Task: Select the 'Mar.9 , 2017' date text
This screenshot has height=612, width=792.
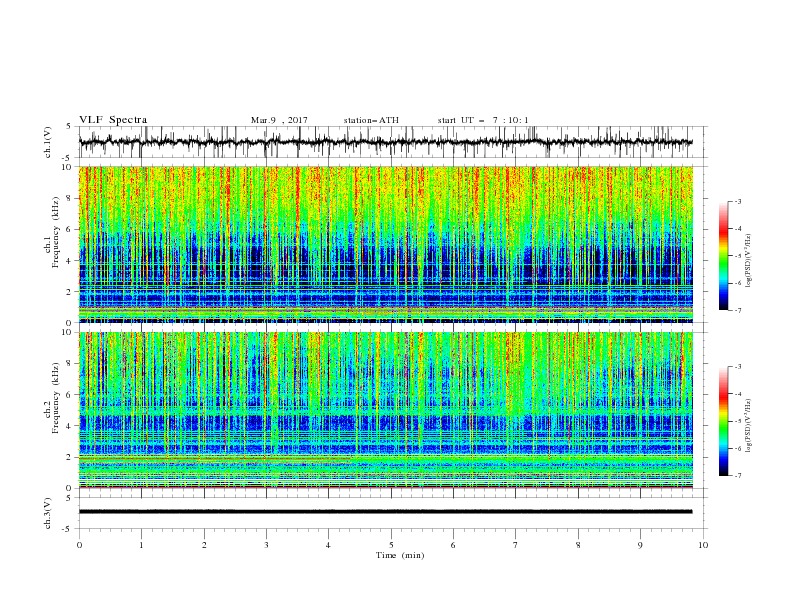Action: (x=279, y=120)
